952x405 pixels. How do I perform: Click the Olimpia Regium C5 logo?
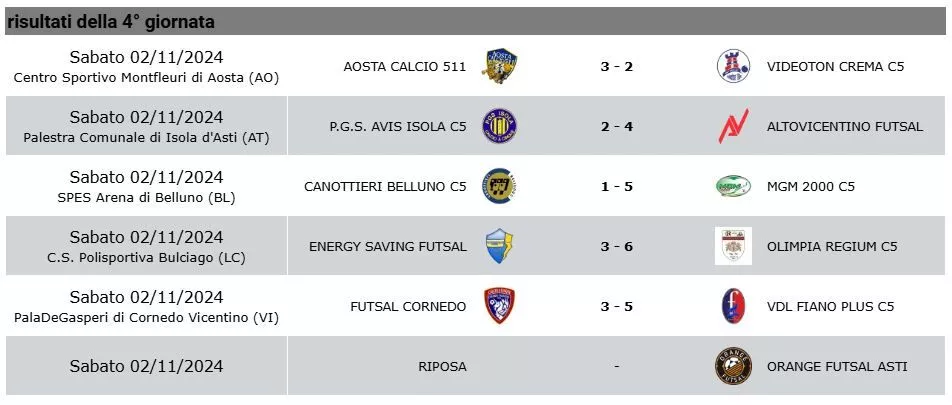(x=733, y=246)
